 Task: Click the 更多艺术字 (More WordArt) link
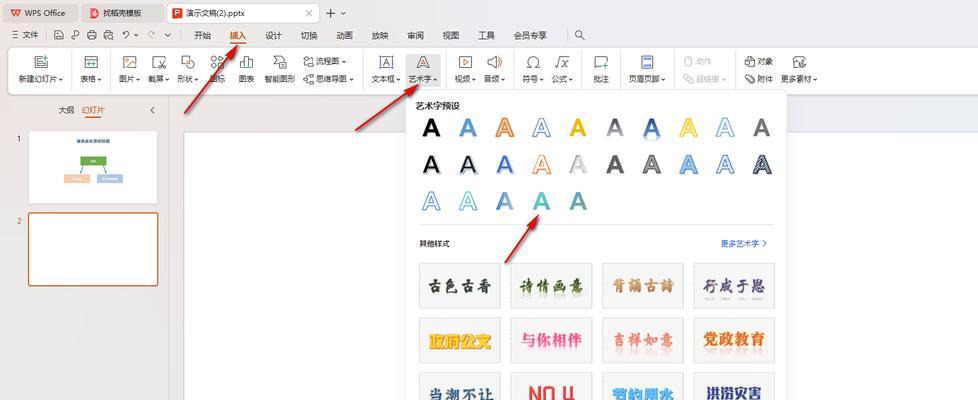[743, 243]
